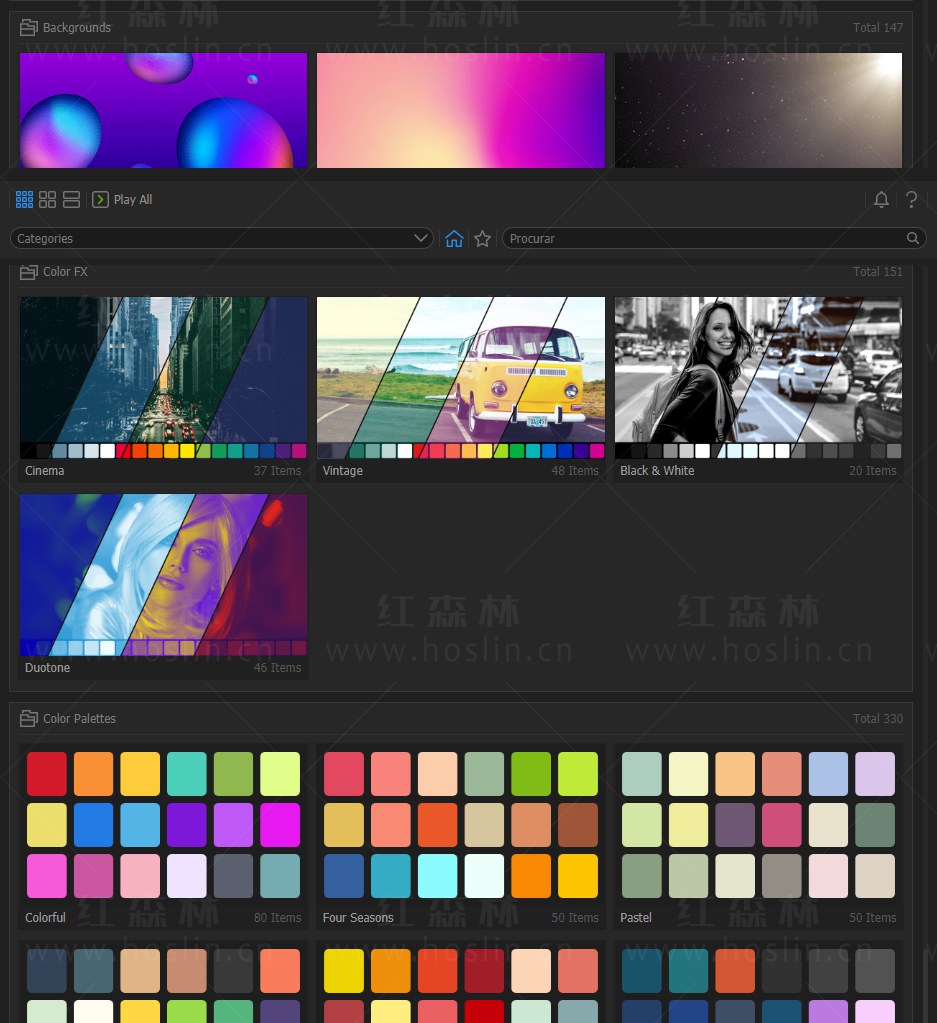Open the Pastel palette collection
This screenshot has height=1023, width=937.
click(x=758, y=836)
